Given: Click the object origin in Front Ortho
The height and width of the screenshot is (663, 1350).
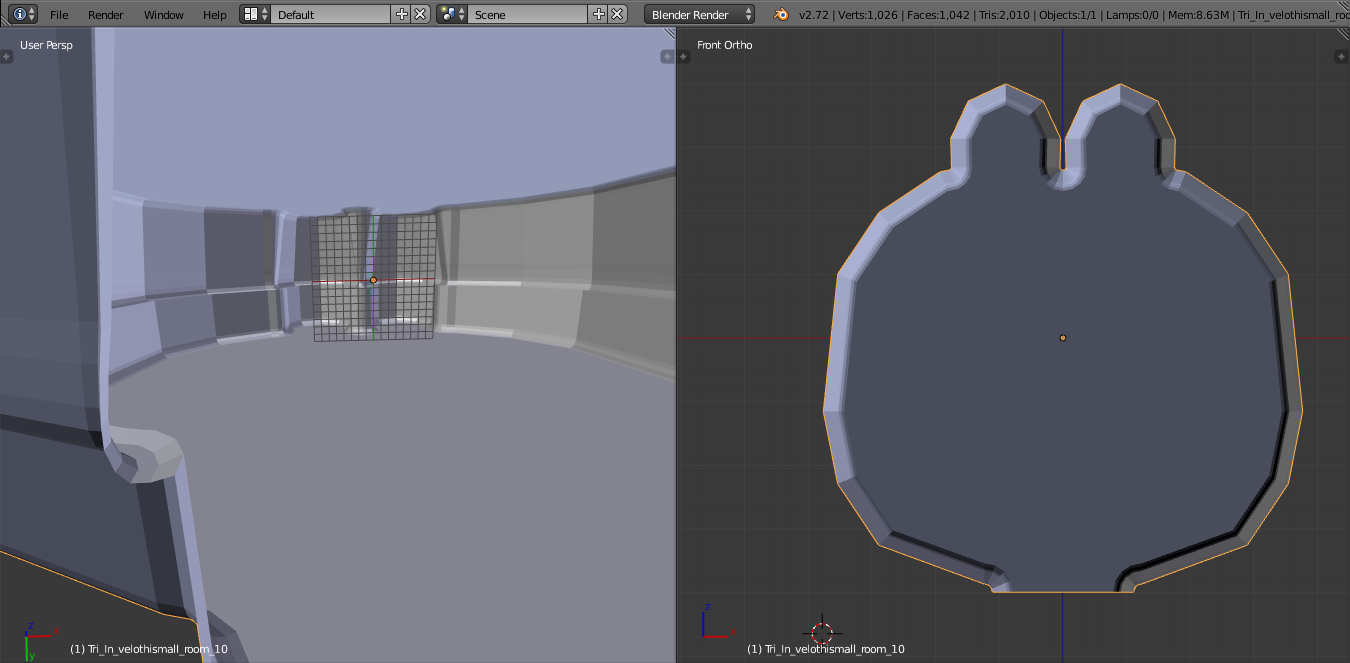Looking at the screenshot, I should point(1063,338).
